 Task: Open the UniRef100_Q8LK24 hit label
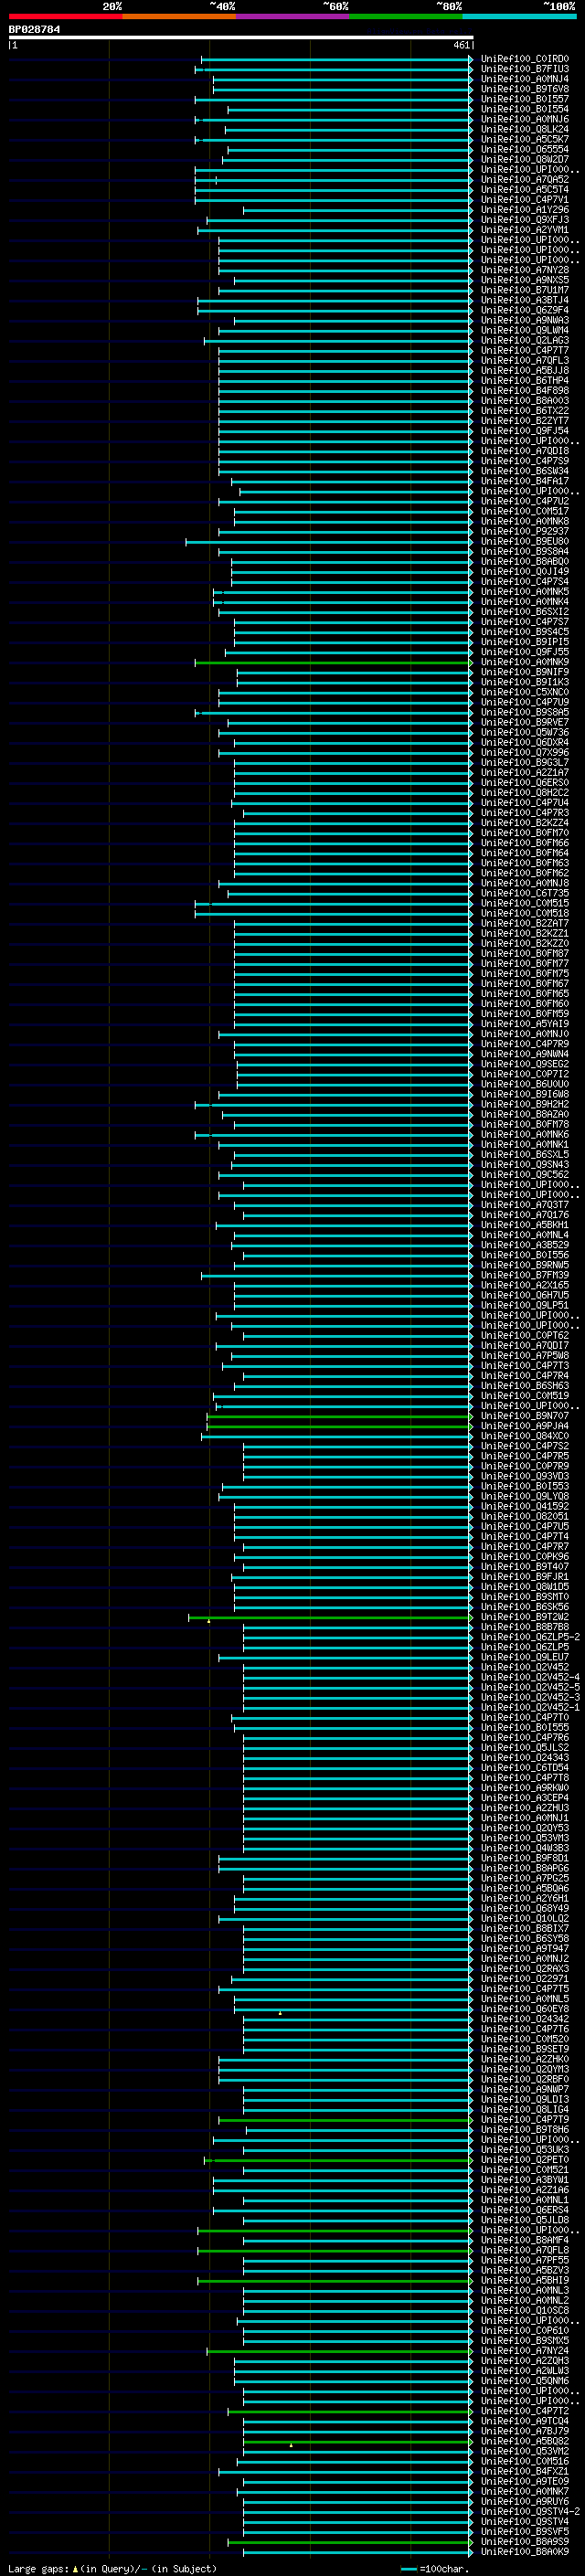(x=525, y=129)
